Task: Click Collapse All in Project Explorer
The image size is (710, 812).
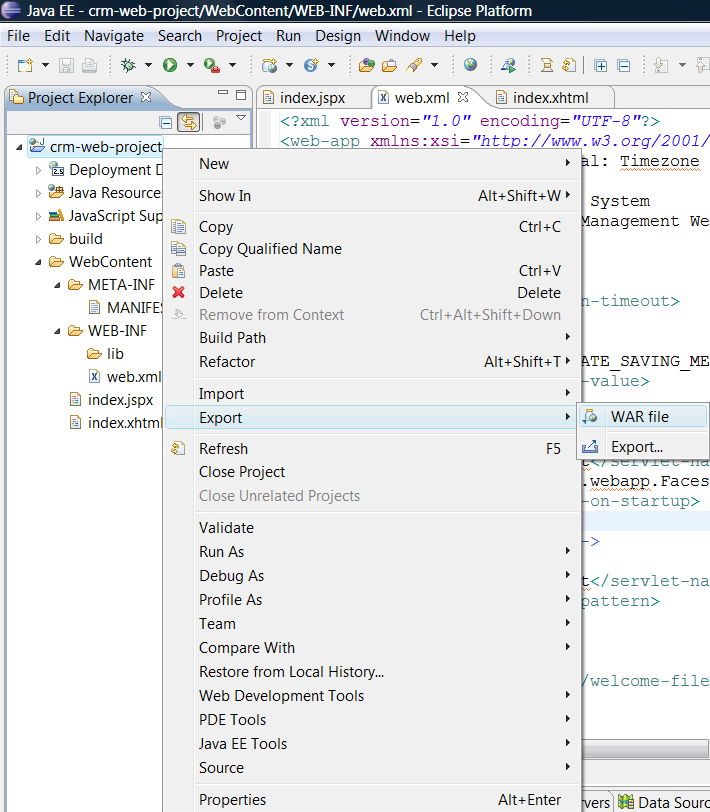Action: (166, 123)
